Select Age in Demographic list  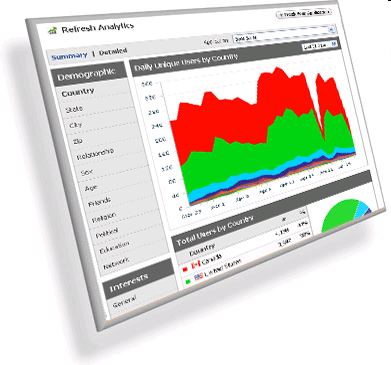(90, 188)
